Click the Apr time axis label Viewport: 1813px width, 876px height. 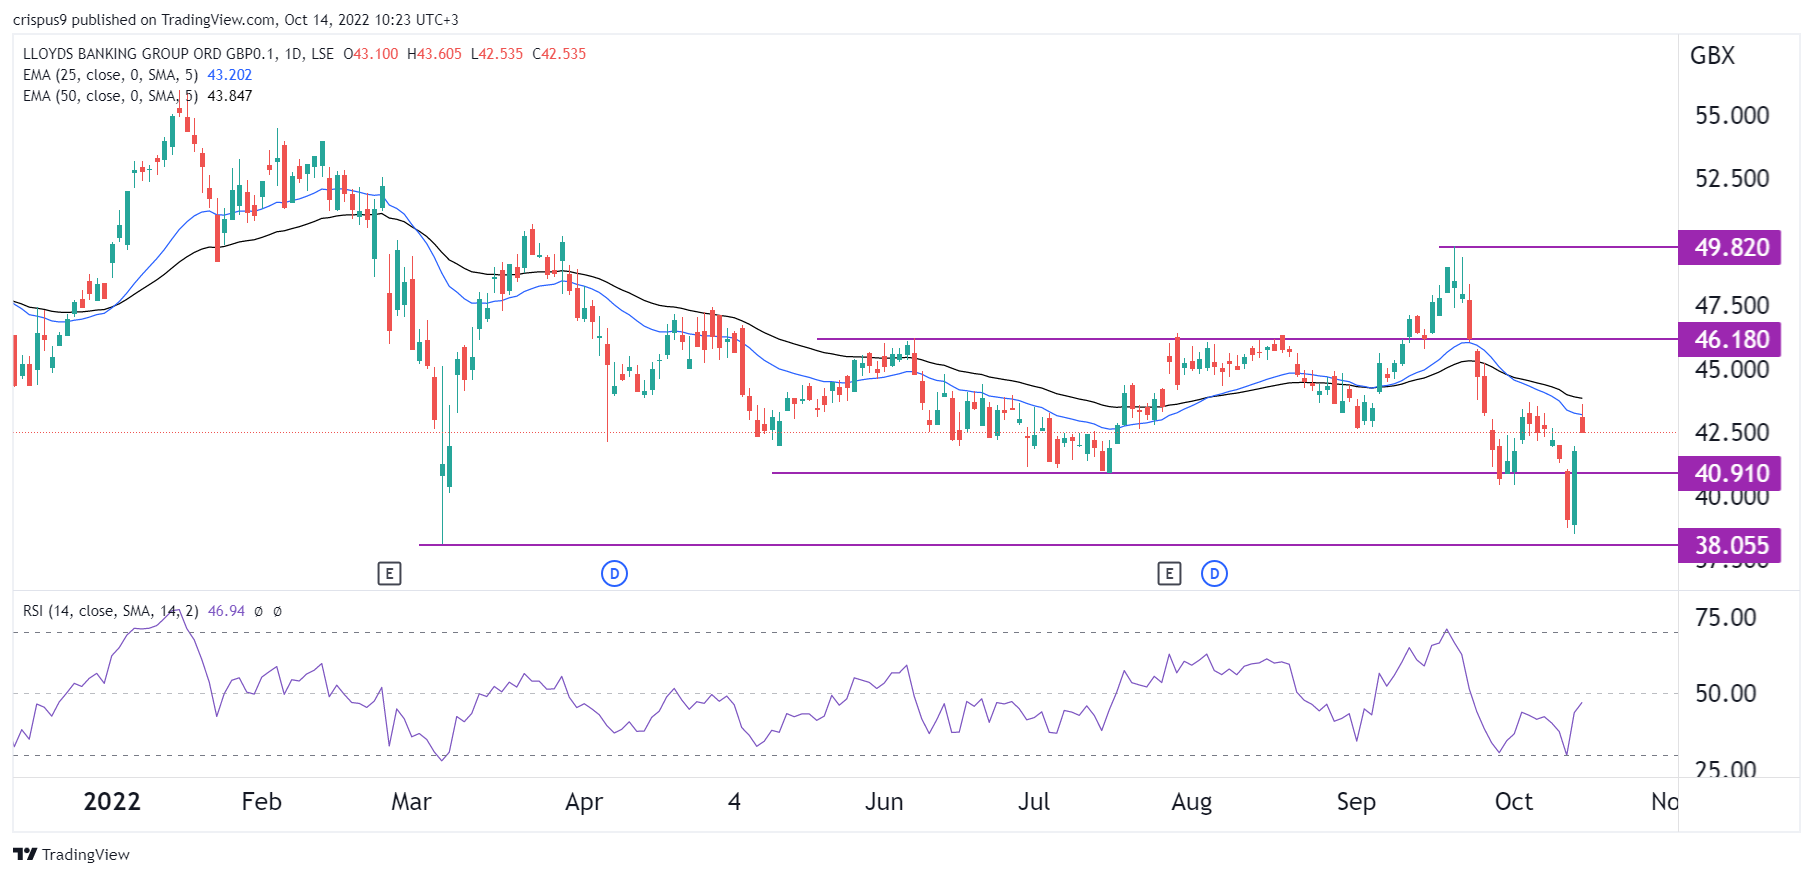[584, 802]
